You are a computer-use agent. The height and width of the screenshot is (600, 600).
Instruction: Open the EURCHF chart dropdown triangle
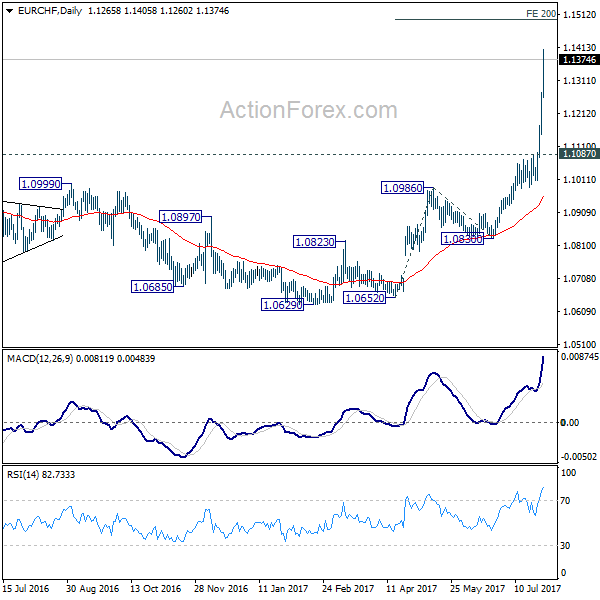pyautogui.click(x=10, y=11)
